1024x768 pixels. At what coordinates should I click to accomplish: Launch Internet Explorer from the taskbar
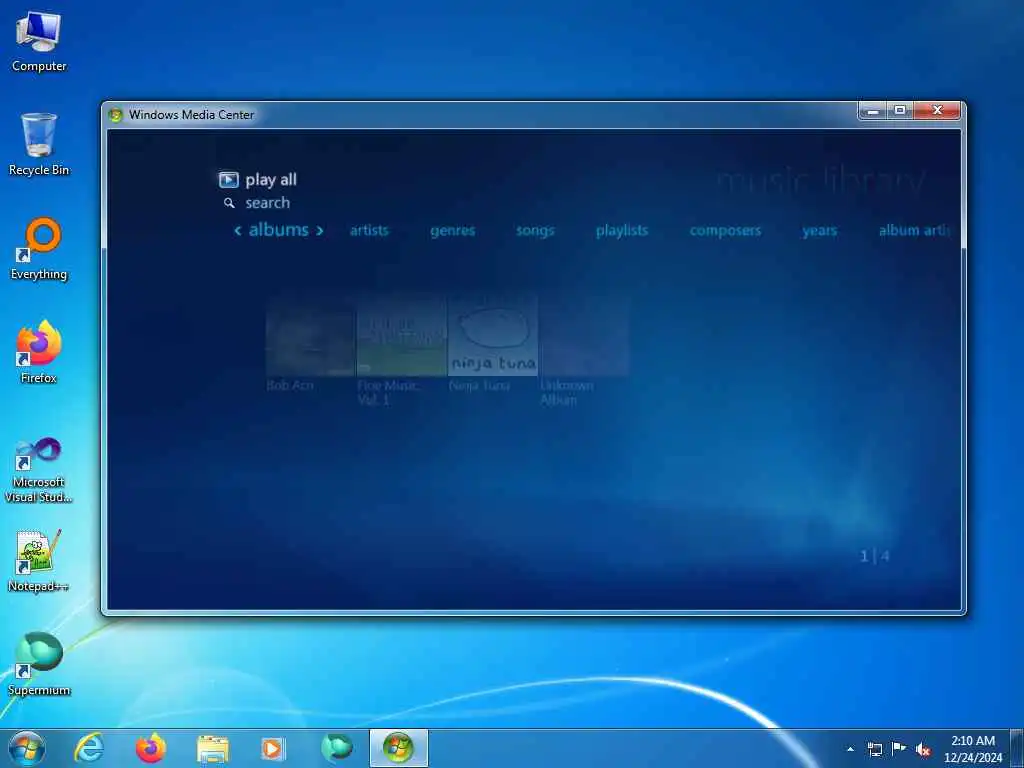89,748
